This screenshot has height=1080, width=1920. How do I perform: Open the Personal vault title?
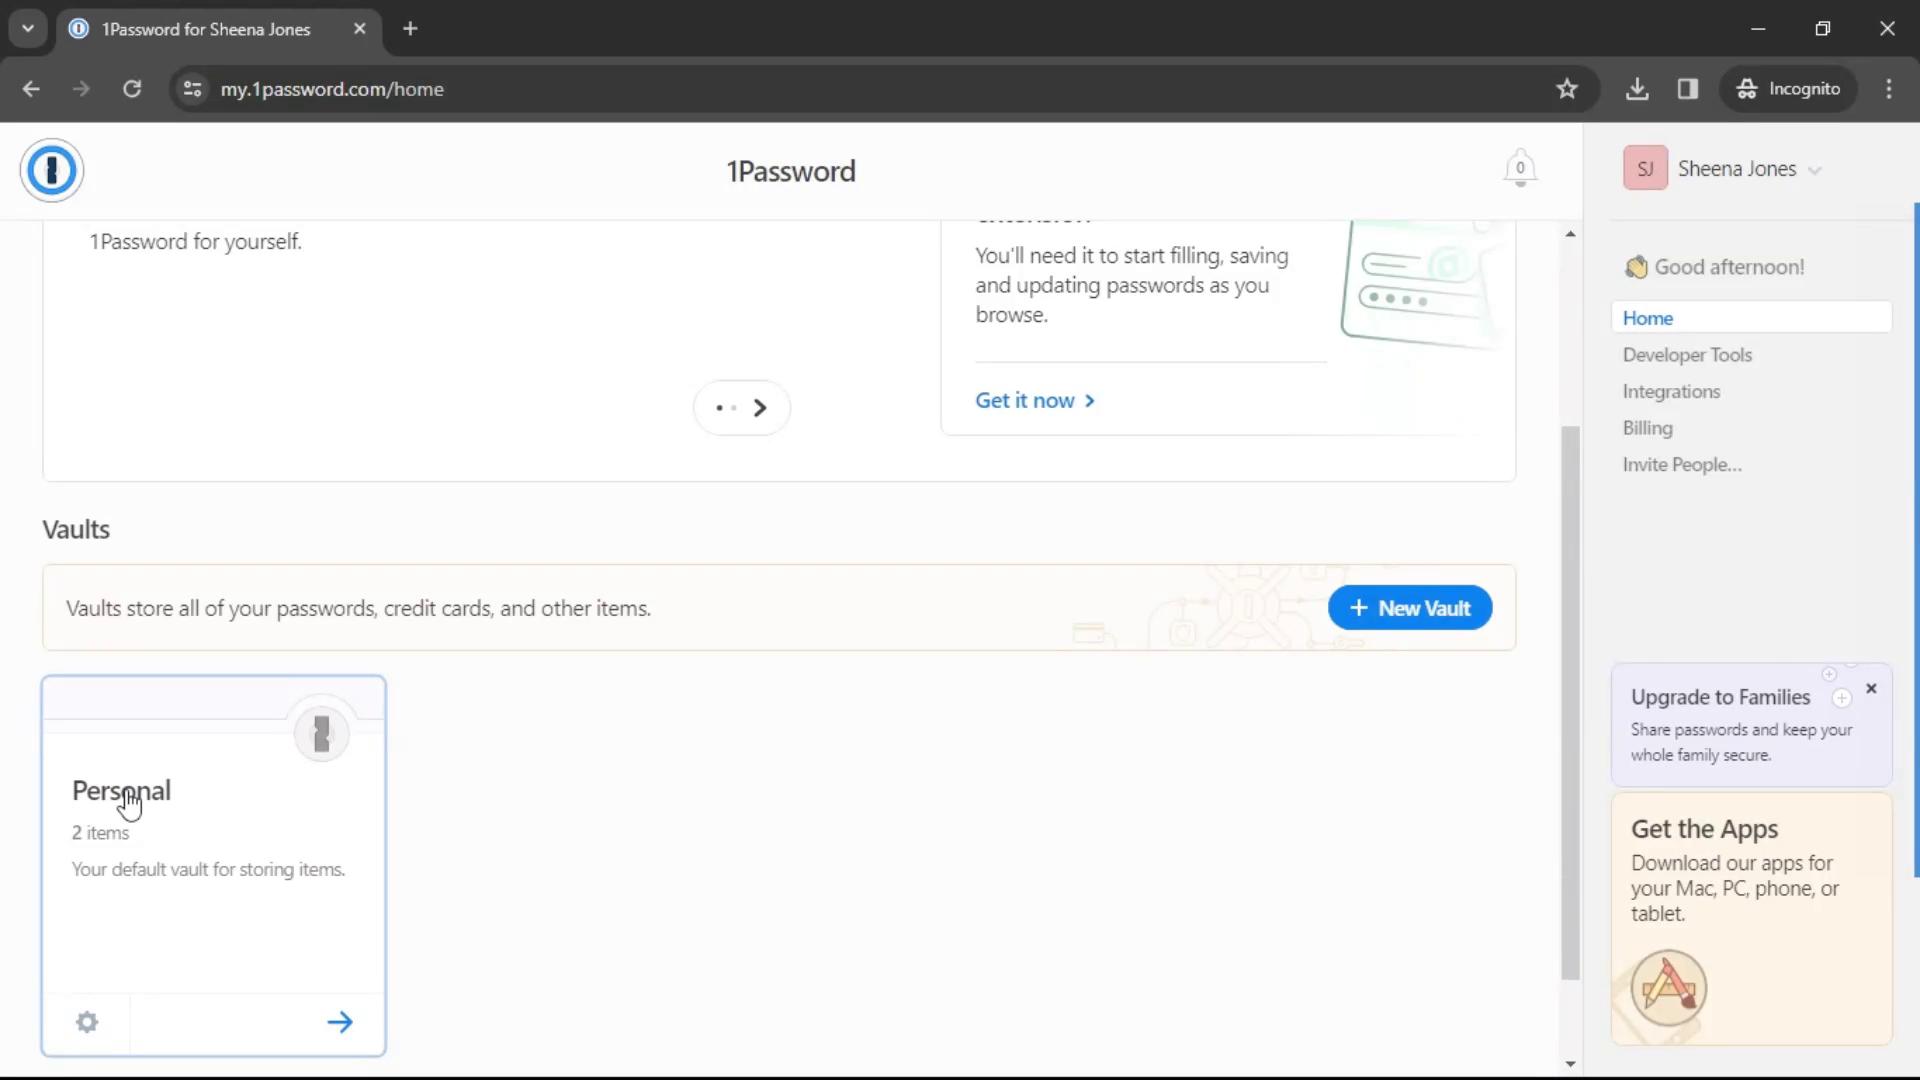point(121,791)
